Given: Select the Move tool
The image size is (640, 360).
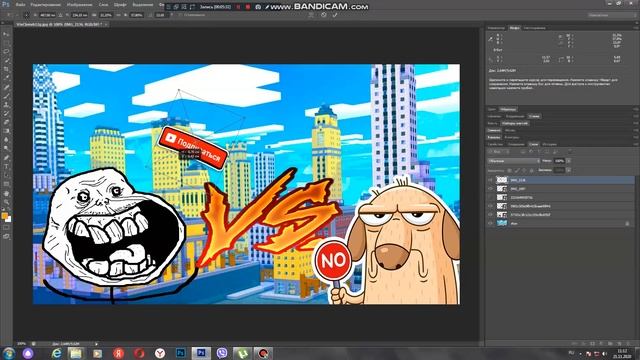Looking at the screenshot, I should point(6,34).
